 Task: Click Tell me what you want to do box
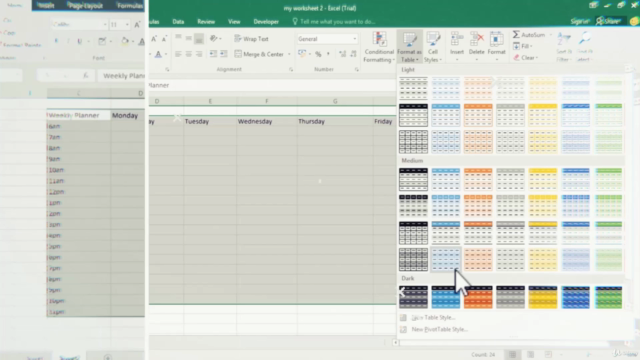click(x=334, y=22)
